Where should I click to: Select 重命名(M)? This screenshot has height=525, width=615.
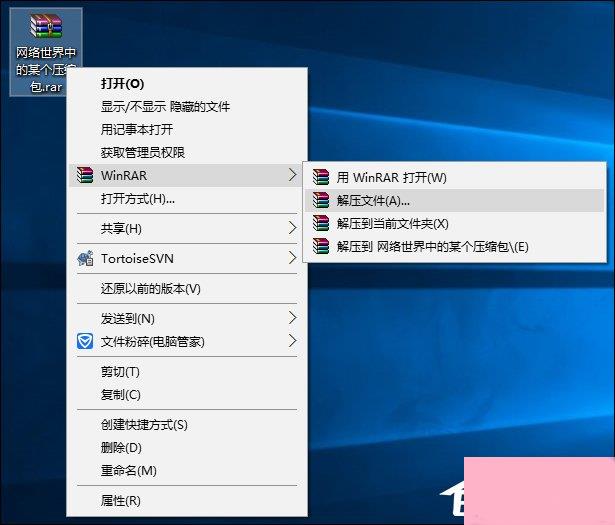[187, 471]
